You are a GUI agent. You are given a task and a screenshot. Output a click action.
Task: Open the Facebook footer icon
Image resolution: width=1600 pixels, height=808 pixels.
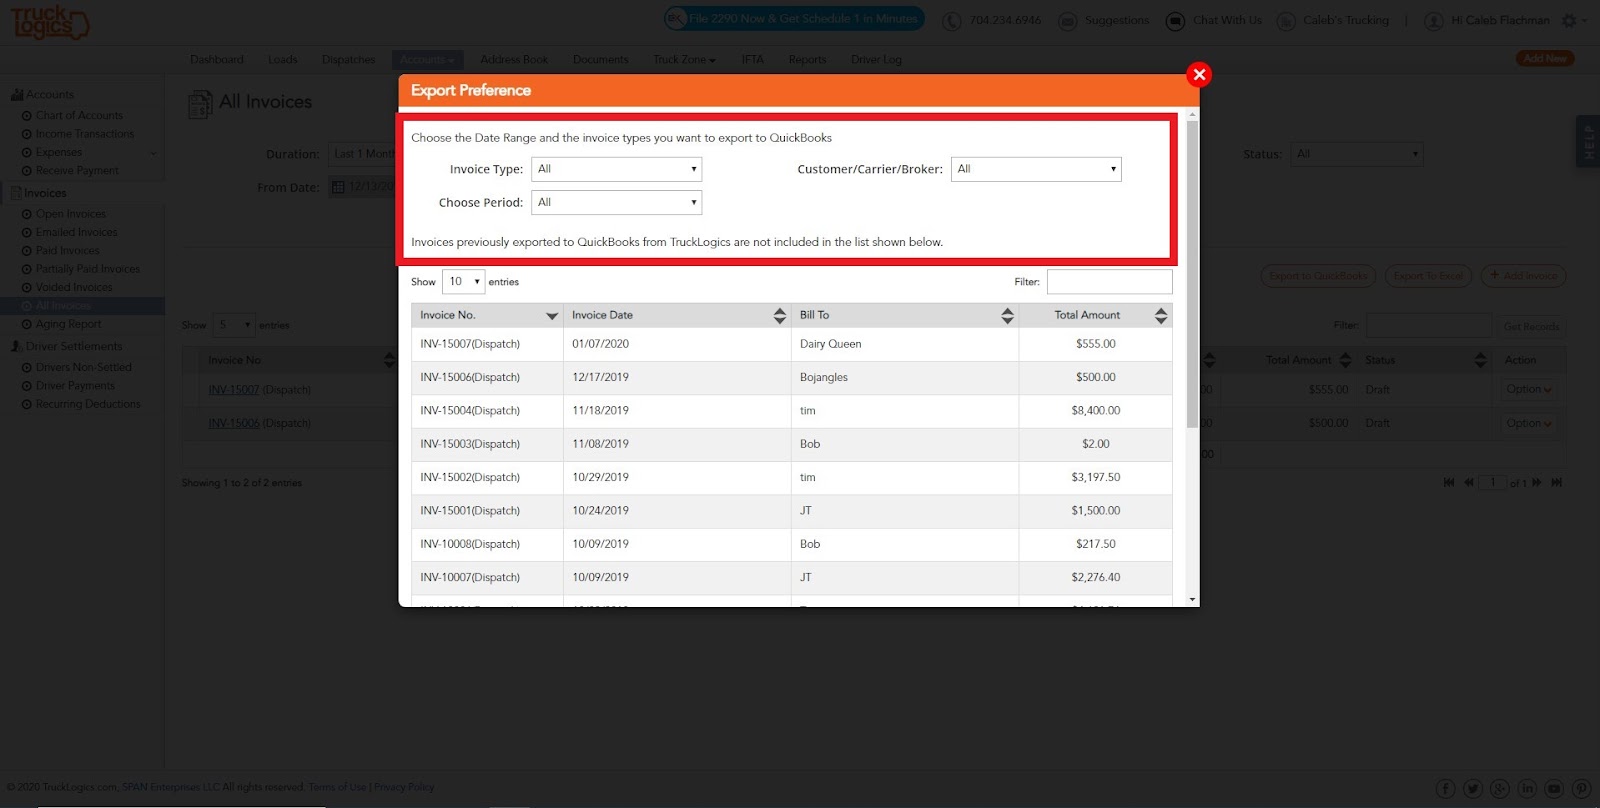coord(1446,789)
